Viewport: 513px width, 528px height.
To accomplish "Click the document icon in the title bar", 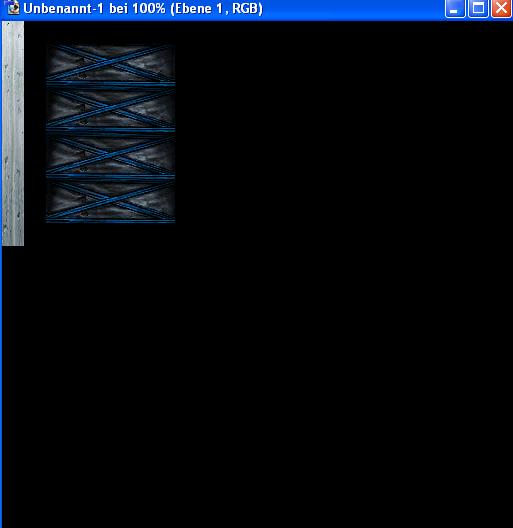I will click(13, 7).
